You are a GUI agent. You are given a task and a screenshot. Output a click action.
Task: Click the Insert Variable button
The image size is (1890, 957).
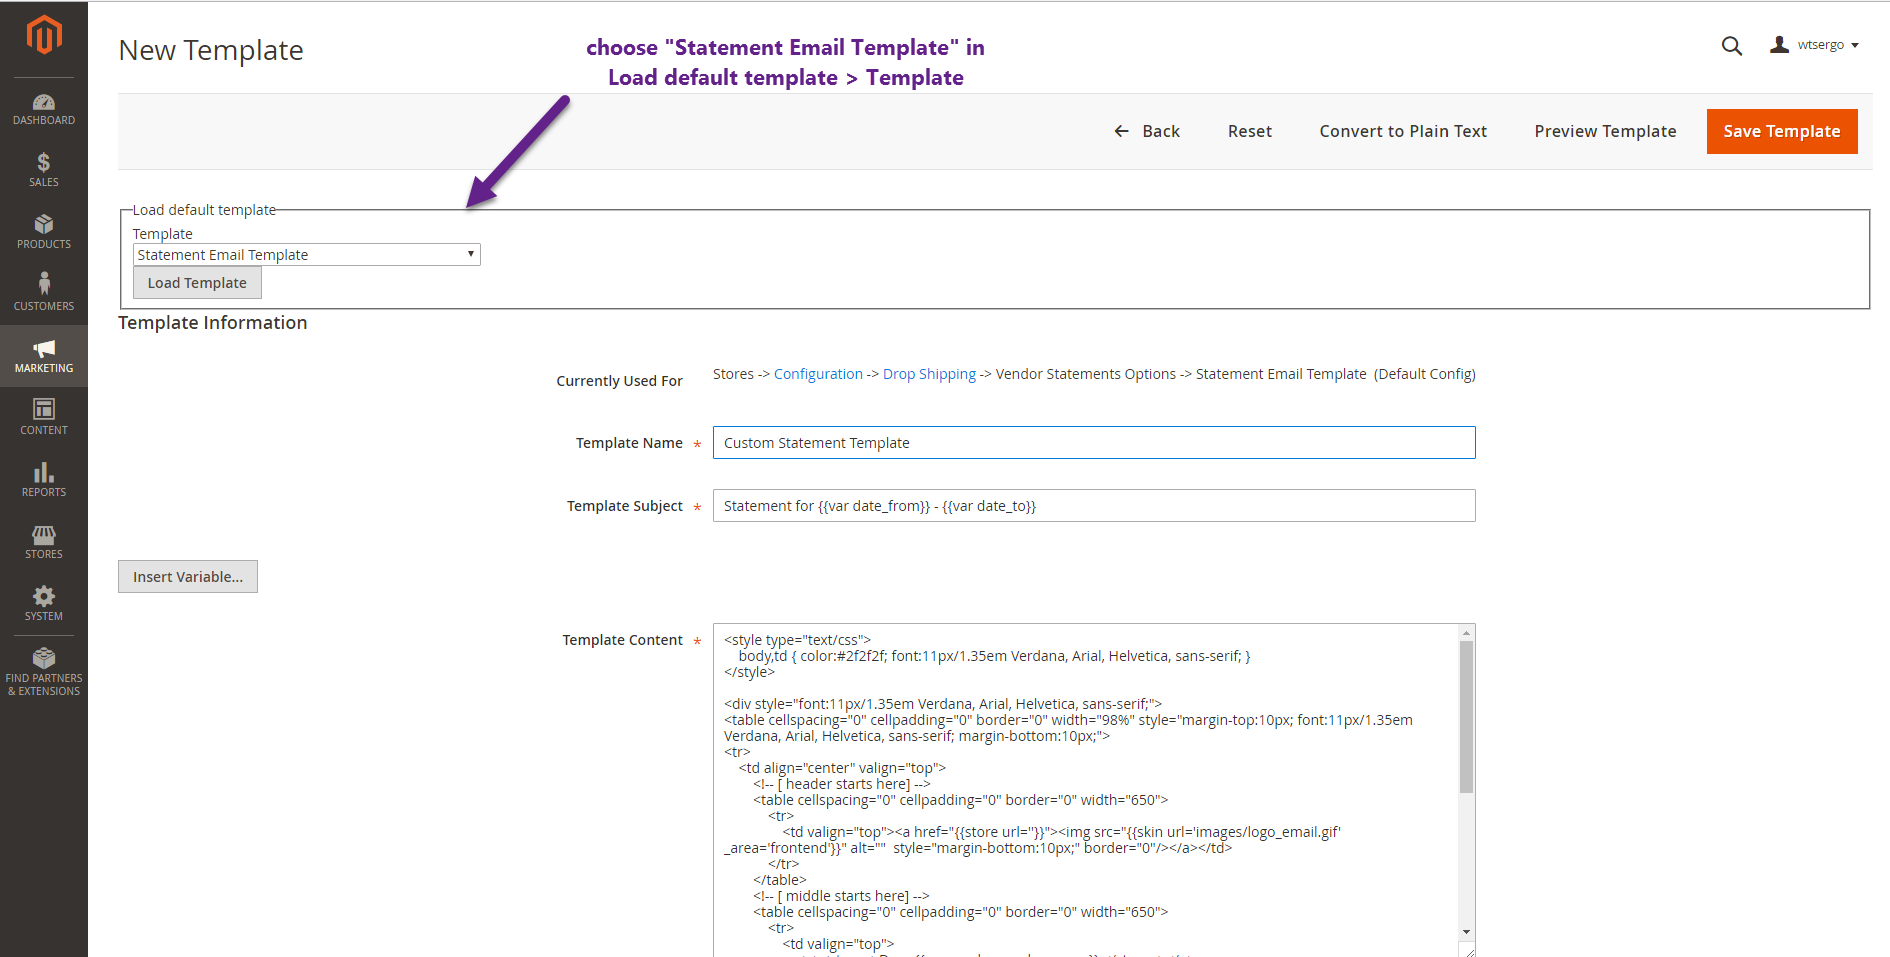click(x=188, y=577)
